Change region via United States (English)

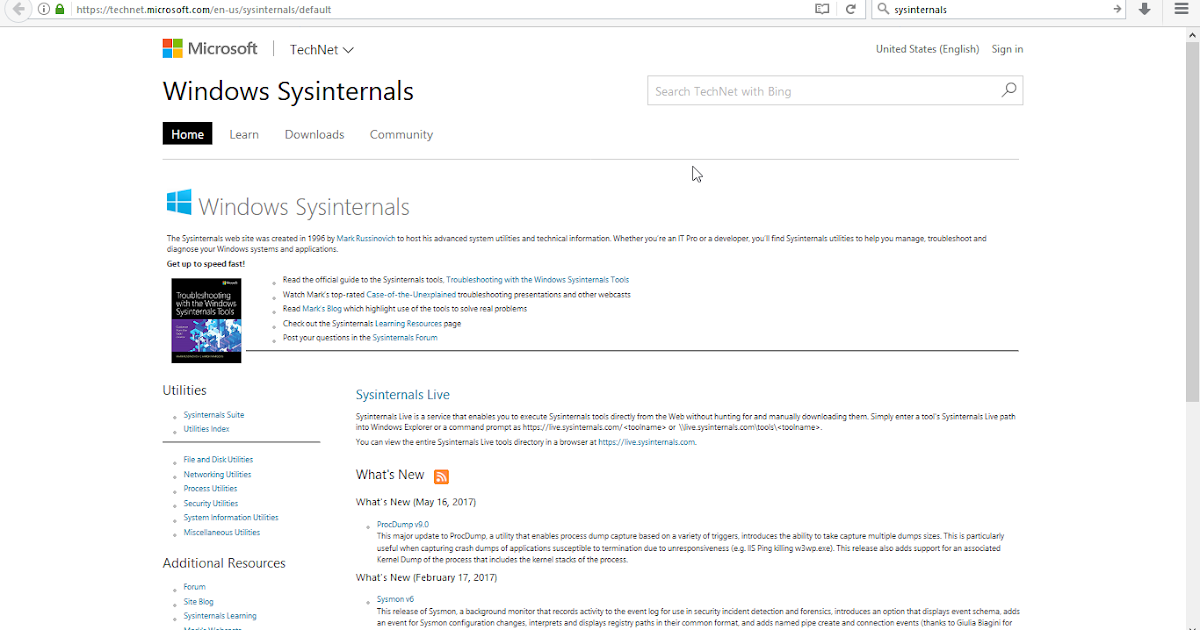click(x=927, y=49)
